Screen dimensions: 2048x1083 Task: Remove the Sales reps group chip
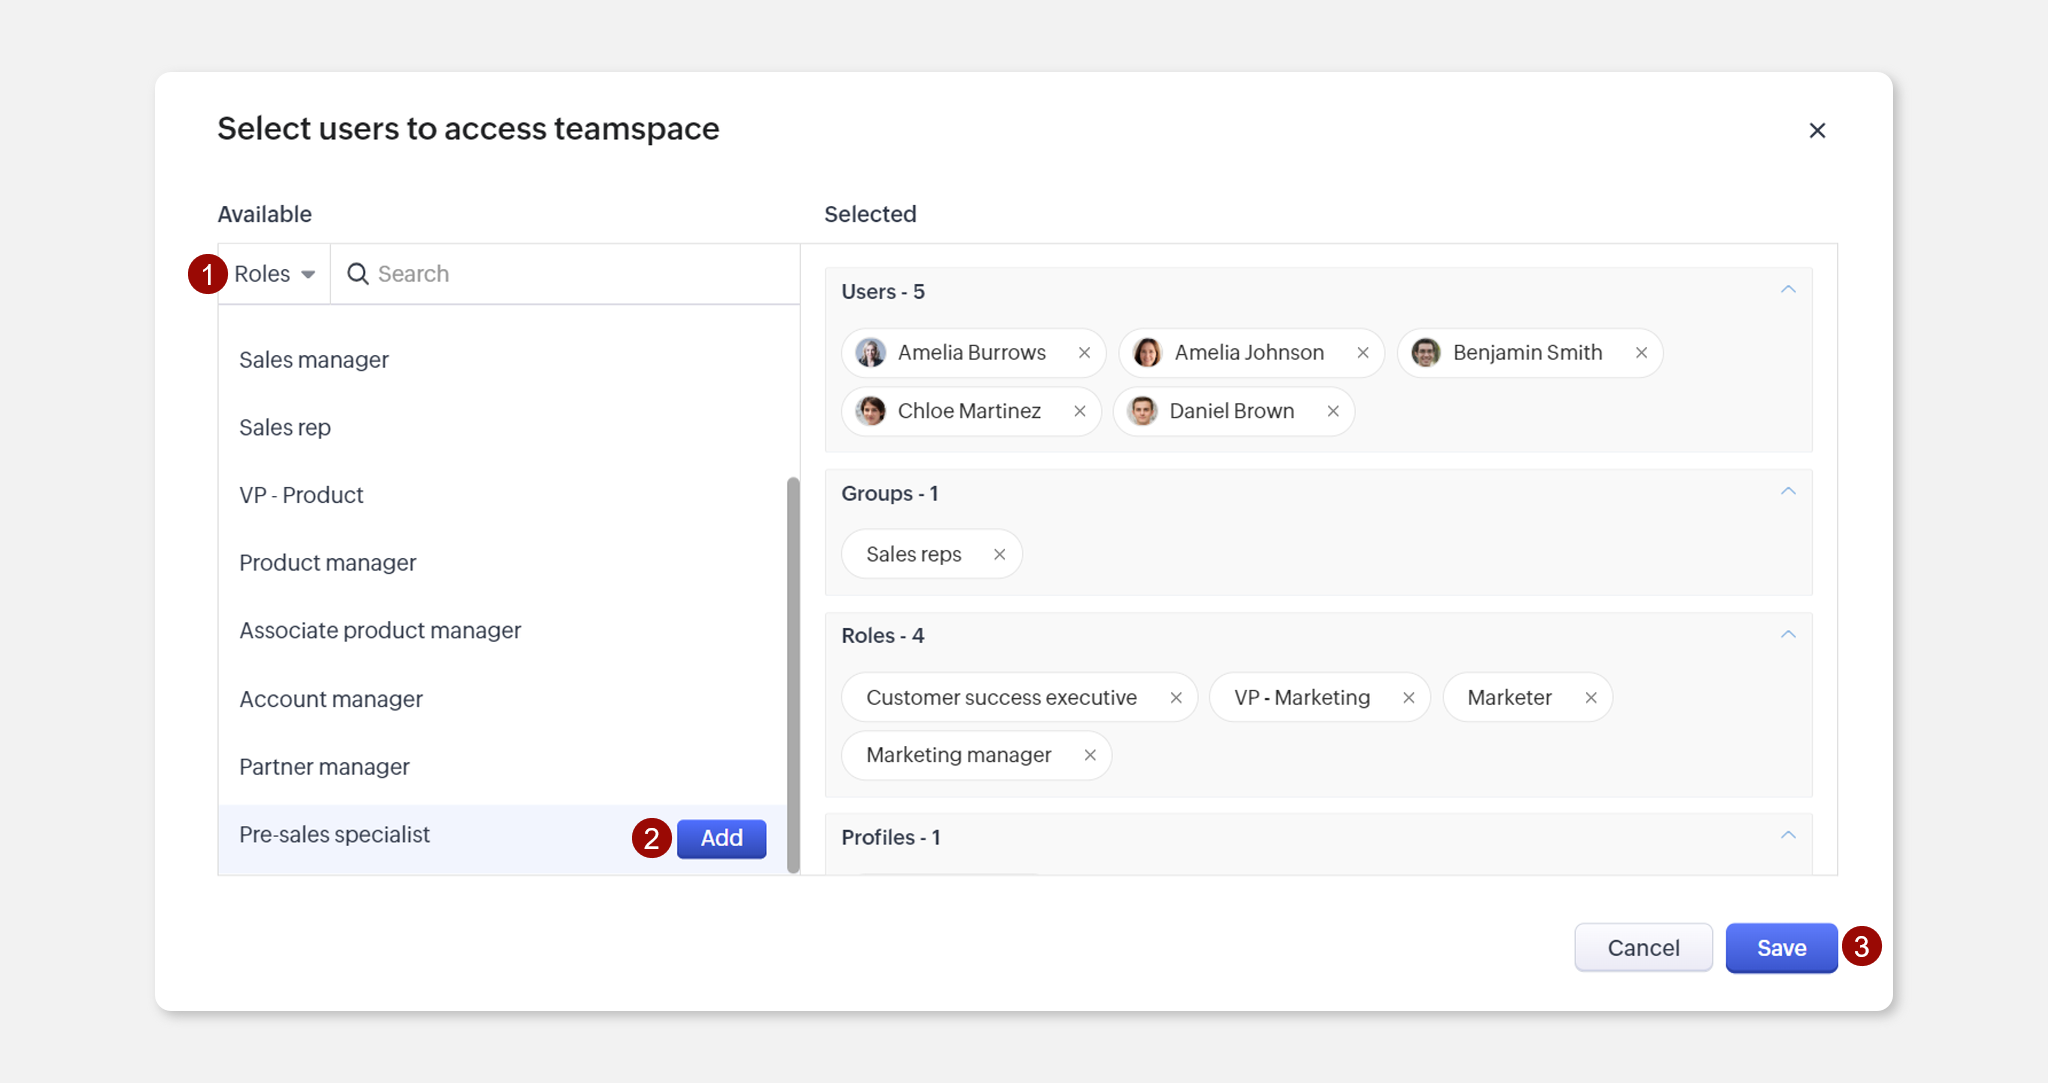click(x=999, y=554)
